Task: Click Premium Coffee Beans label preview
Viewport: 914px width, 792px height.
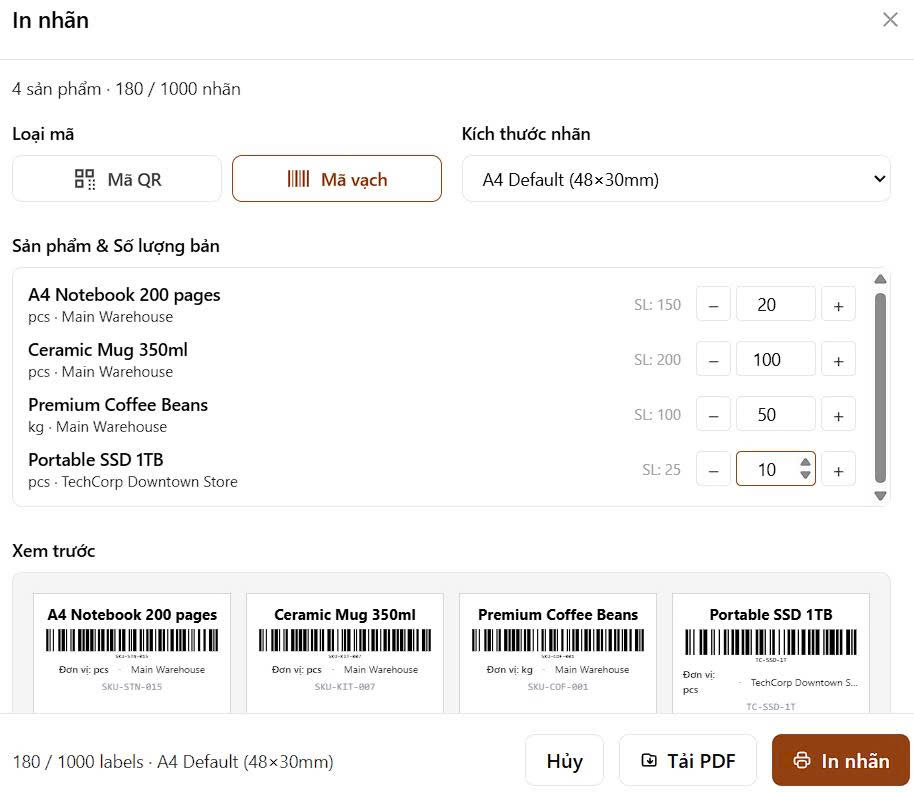Action: click(x=558, y=653)
